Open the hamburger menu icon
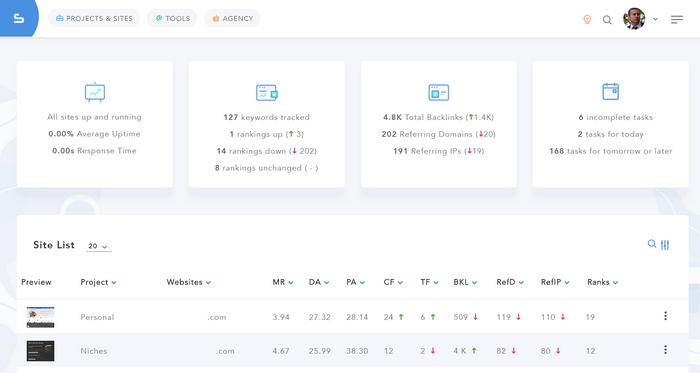The image size is (700, 373). (677, 20)
